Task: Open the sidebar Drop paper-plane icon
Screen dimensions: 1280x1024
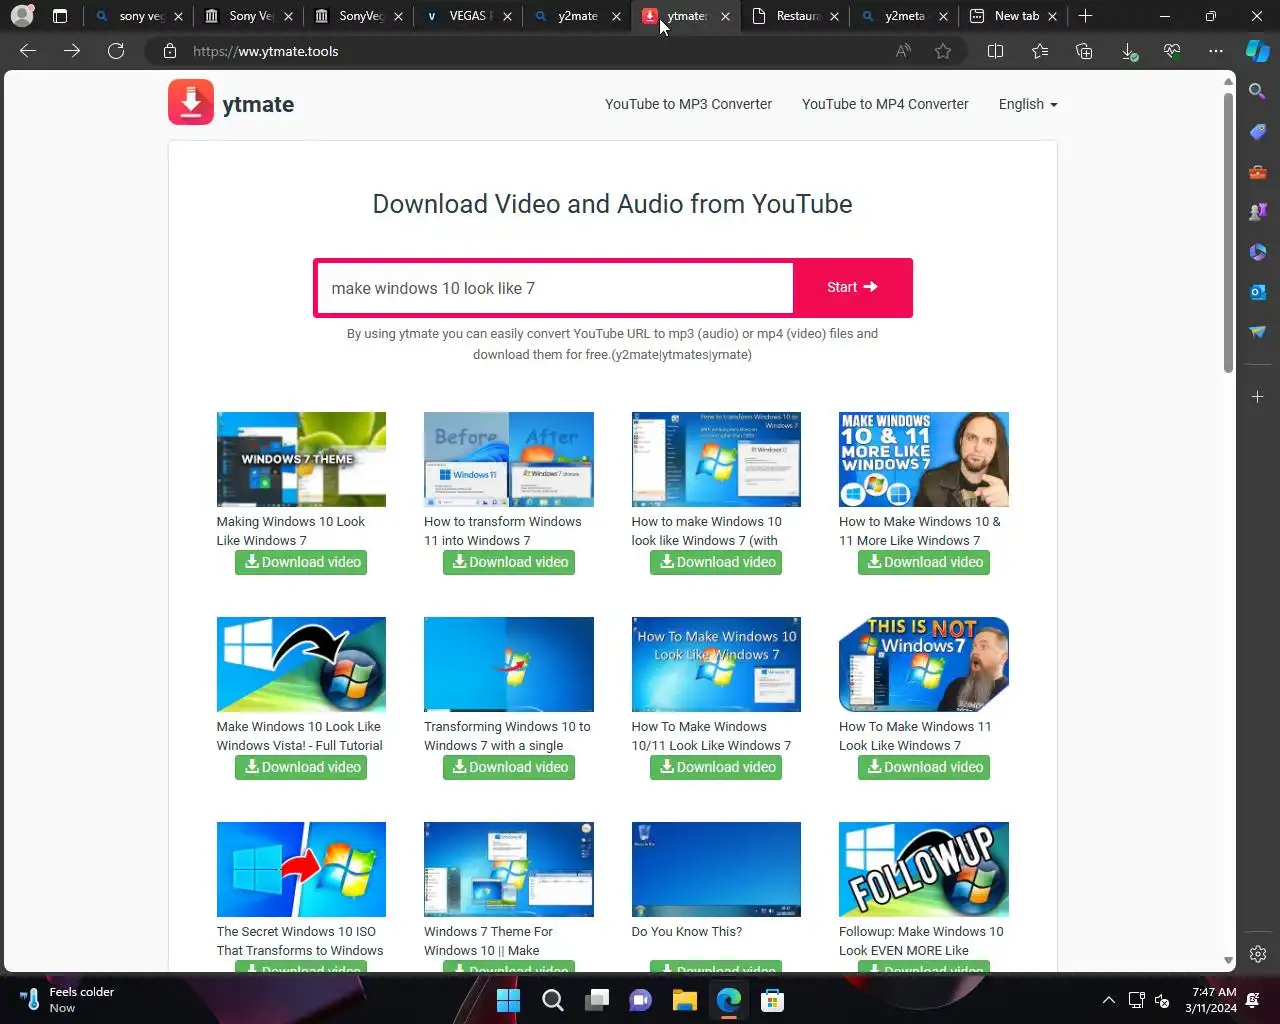Action: (1258, 332)
